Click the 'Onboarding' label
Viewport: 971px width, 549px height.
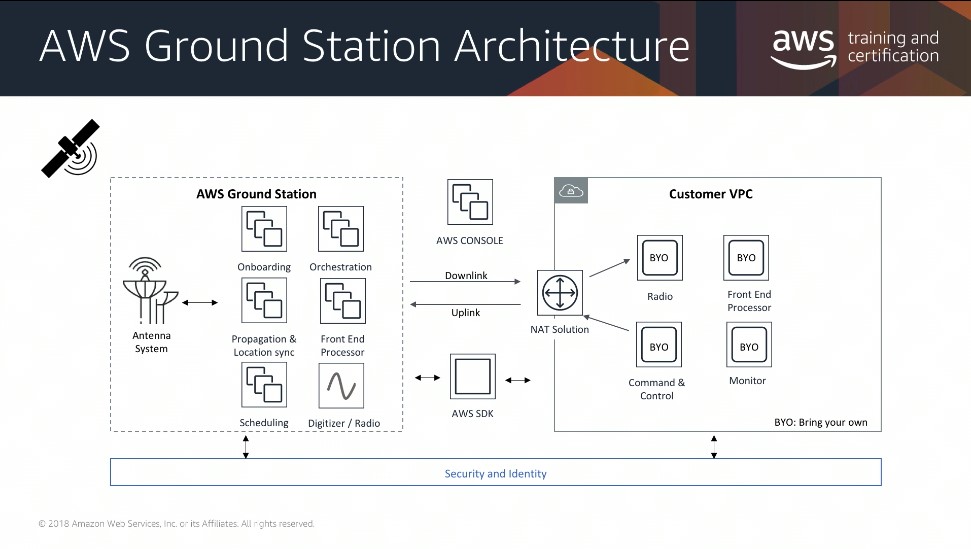click(x=264, y=267)
